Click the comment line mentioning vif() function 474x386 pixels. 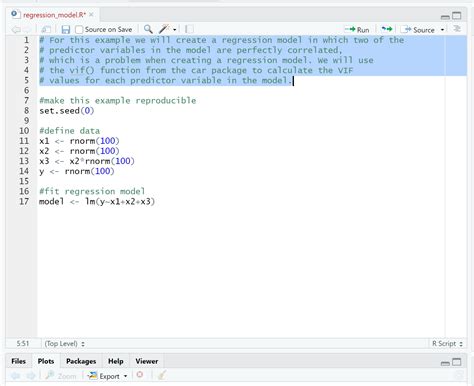[196, 70]
